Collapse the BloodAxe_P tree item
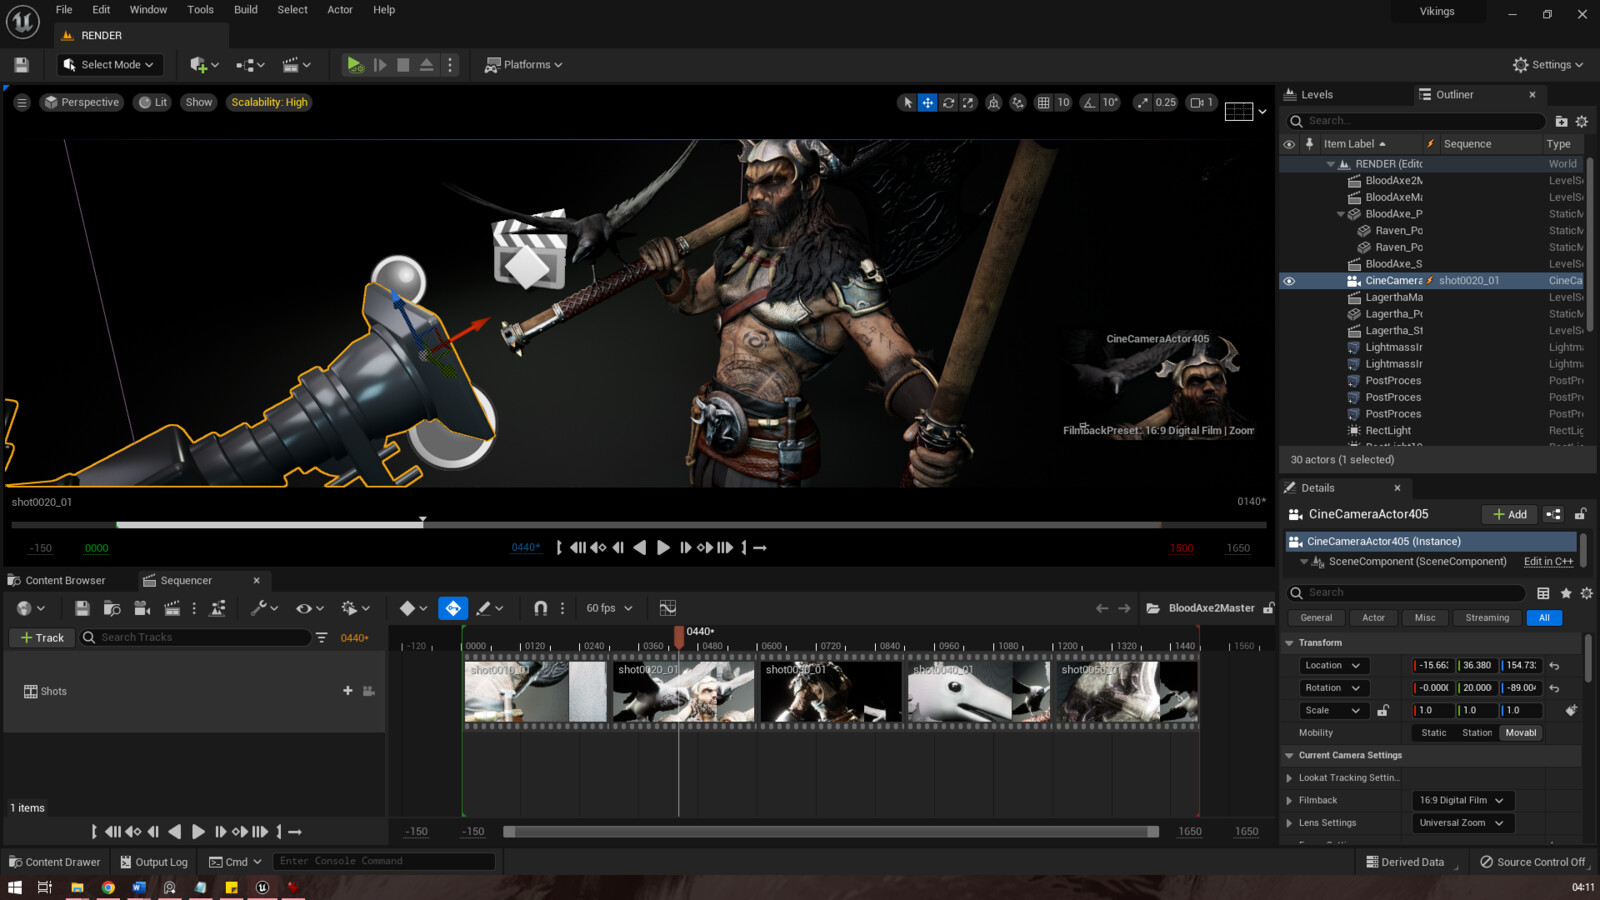The image size is (1600, 900). tap(1341, 214)
